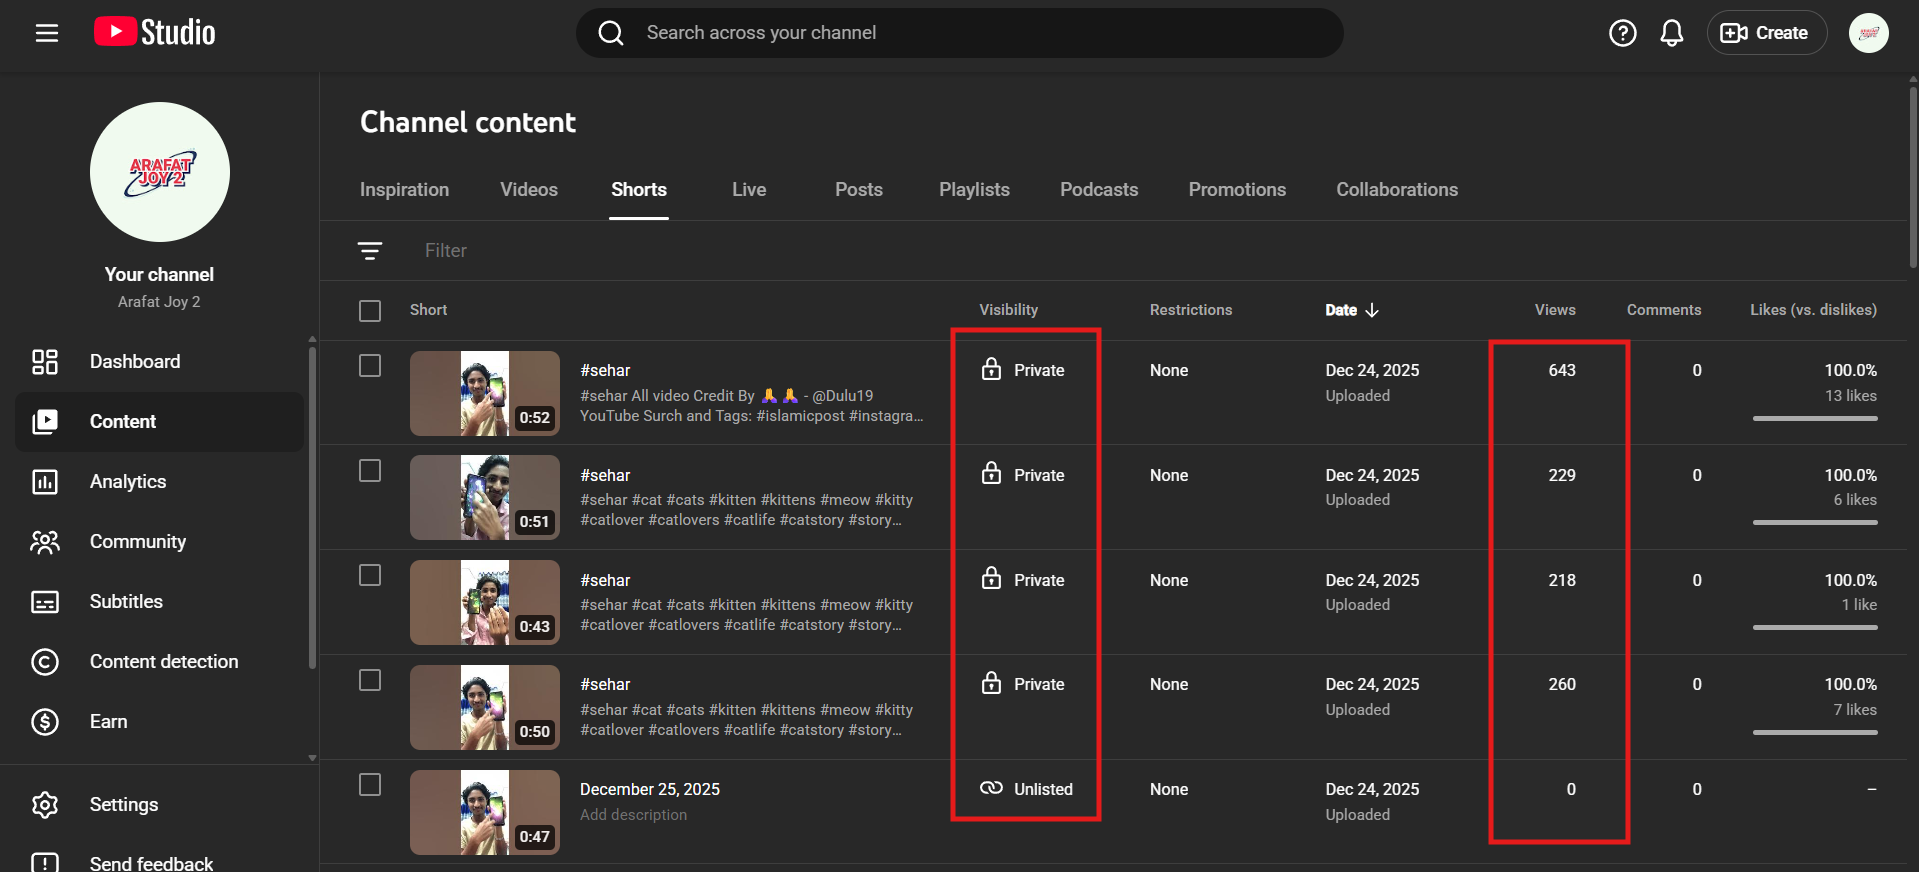Switch to the Videos tab
The width and height of the screenshot is (1919, 872).
pyautogui.click(x=528, y=190)
